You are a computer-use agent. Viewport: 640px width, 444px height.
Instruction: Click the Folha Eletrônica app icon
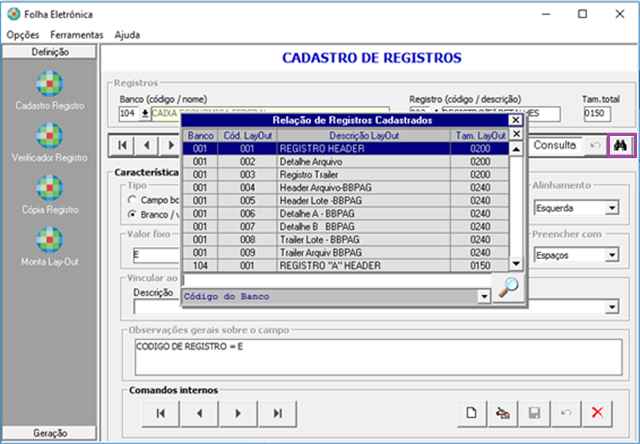click(x=13, y=14)
